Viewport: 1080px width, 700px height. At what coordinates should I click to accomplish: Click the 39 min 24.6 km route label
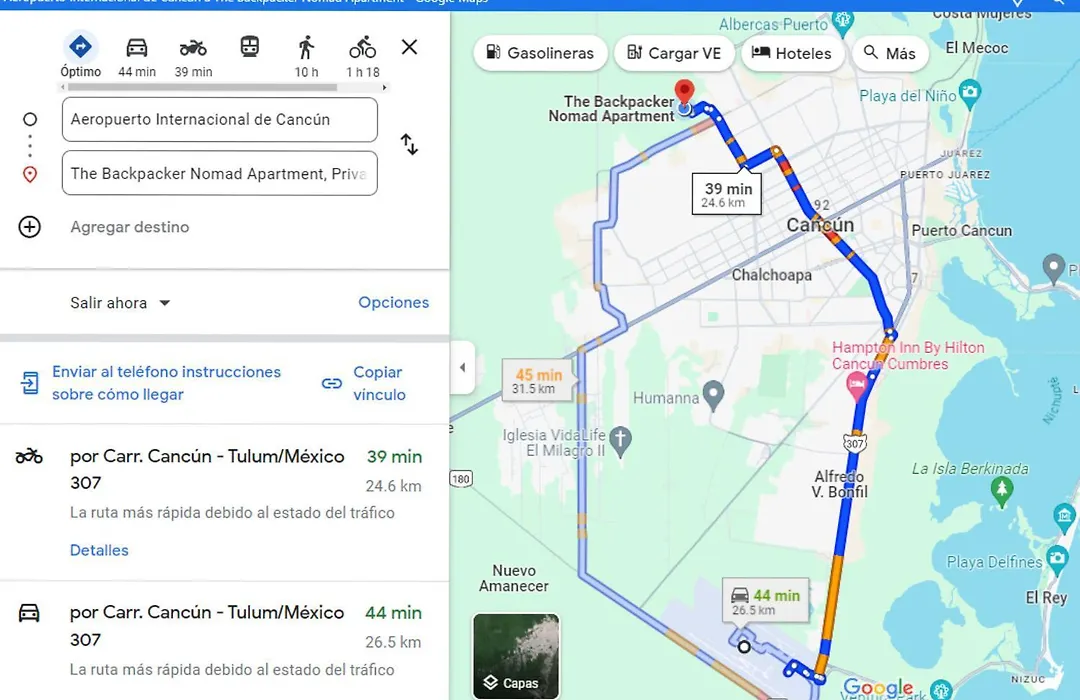[727, 194]
